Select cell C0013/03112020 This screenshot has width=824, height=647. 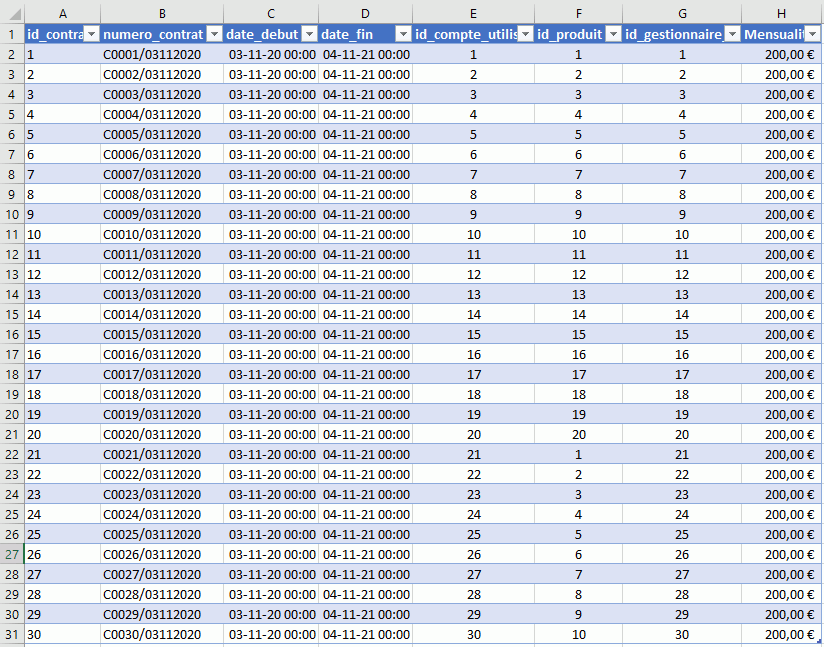coord(162,294)
